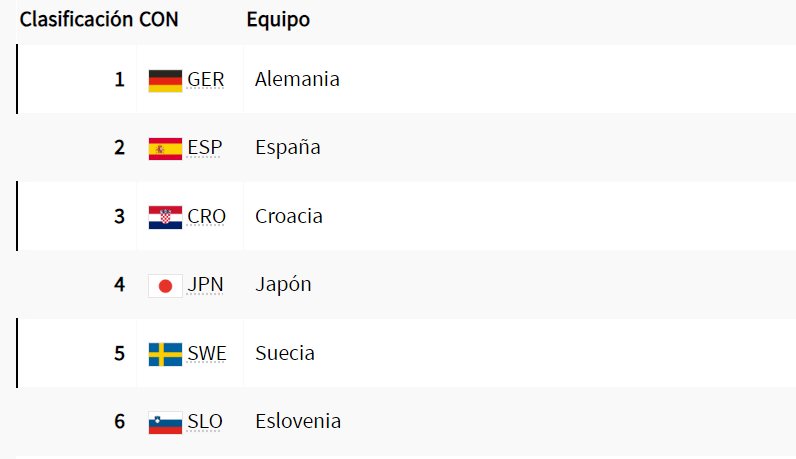Click the Japan flag icon
Viewport: 796px width, 459px height.
165,285
